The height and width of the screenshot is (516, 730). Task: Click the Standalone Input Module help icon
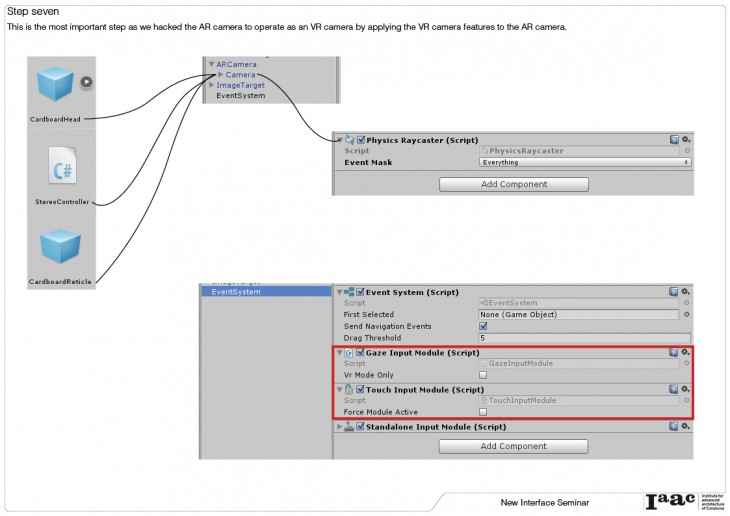(x=674, y=427)
